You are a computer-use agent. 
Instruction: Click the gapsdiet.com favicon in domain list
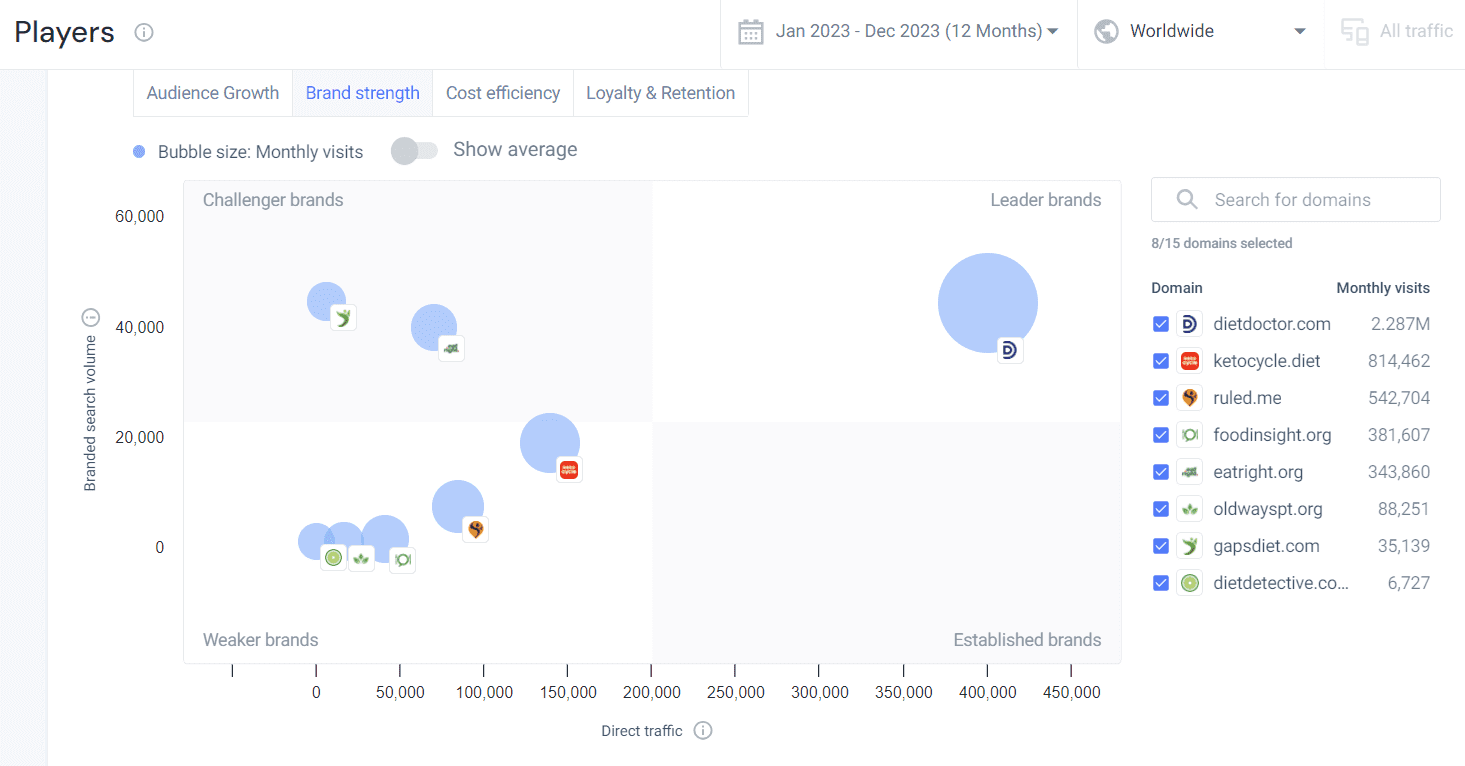1189,546
